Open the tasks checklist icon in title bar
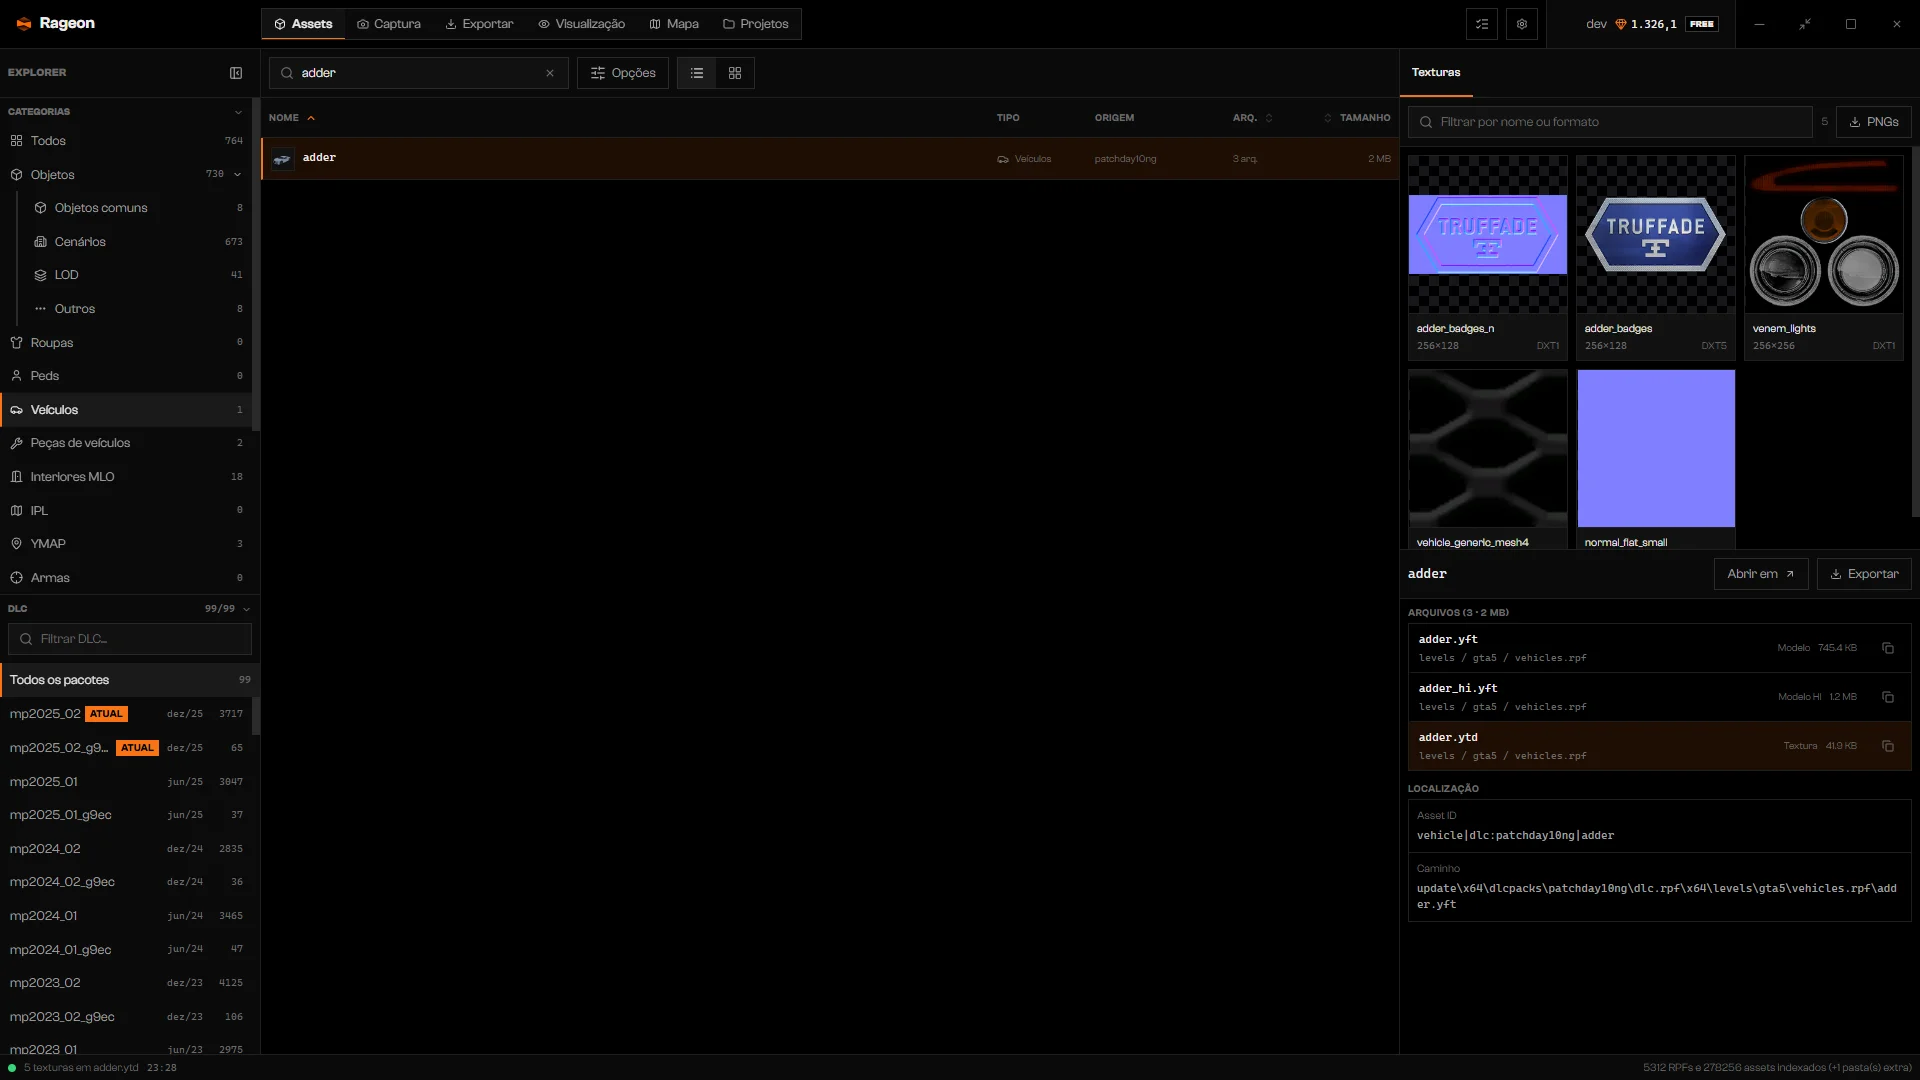 coord(1482,24)
